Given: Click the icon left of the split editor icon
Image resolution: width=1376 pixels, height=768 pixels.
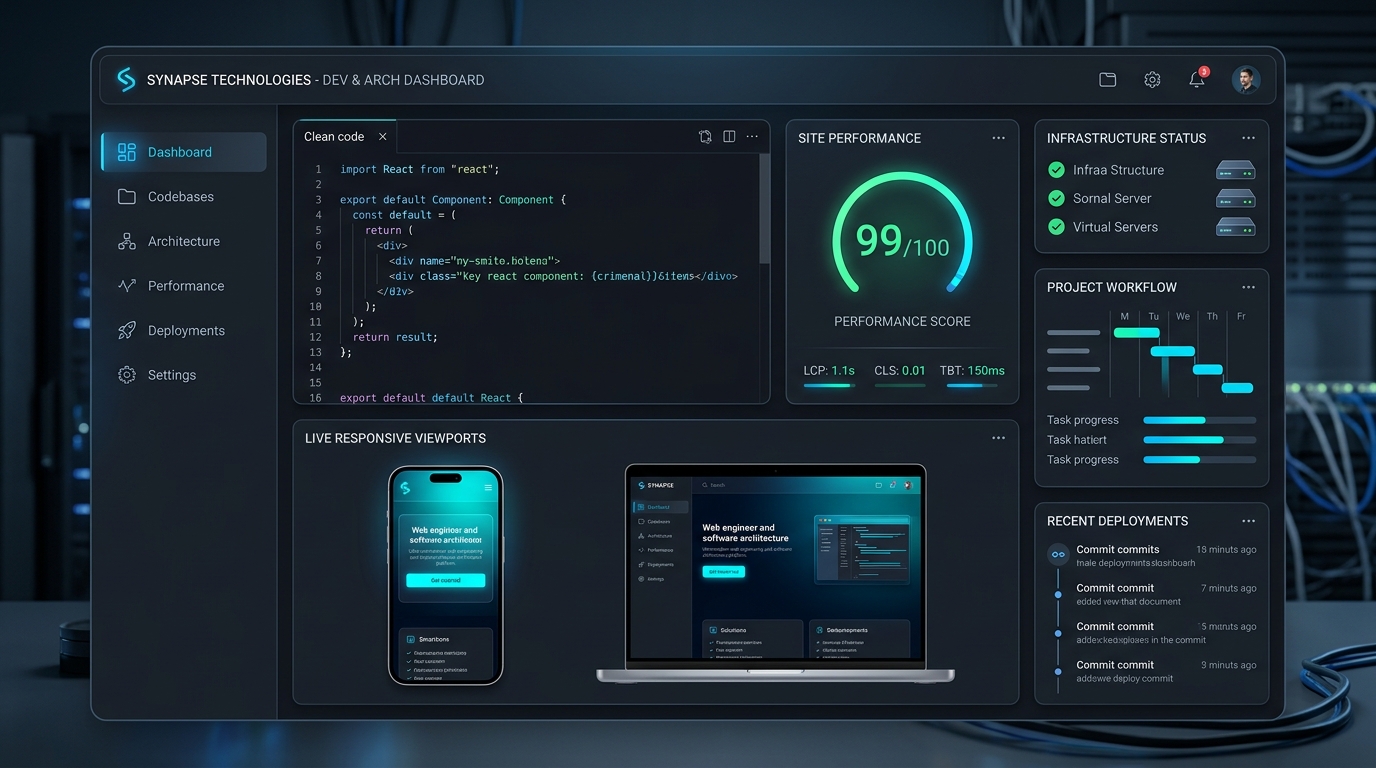Looking at the screenshot, I should click(705, 137).
